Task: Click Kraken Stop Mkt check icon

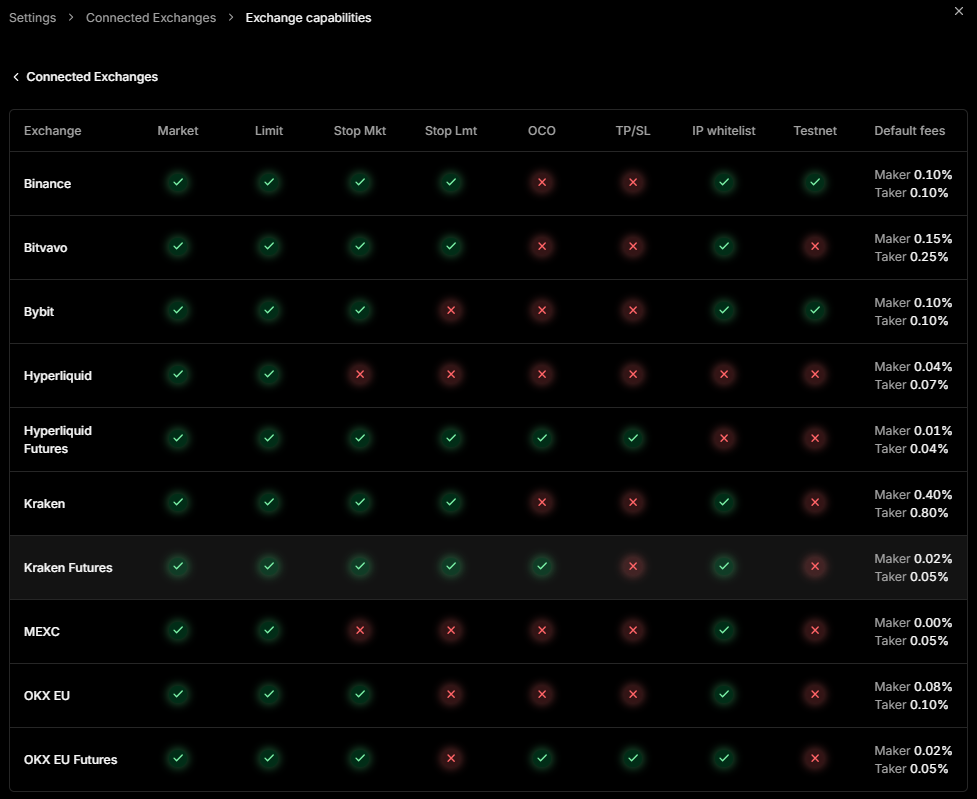Action: point(360,502)
